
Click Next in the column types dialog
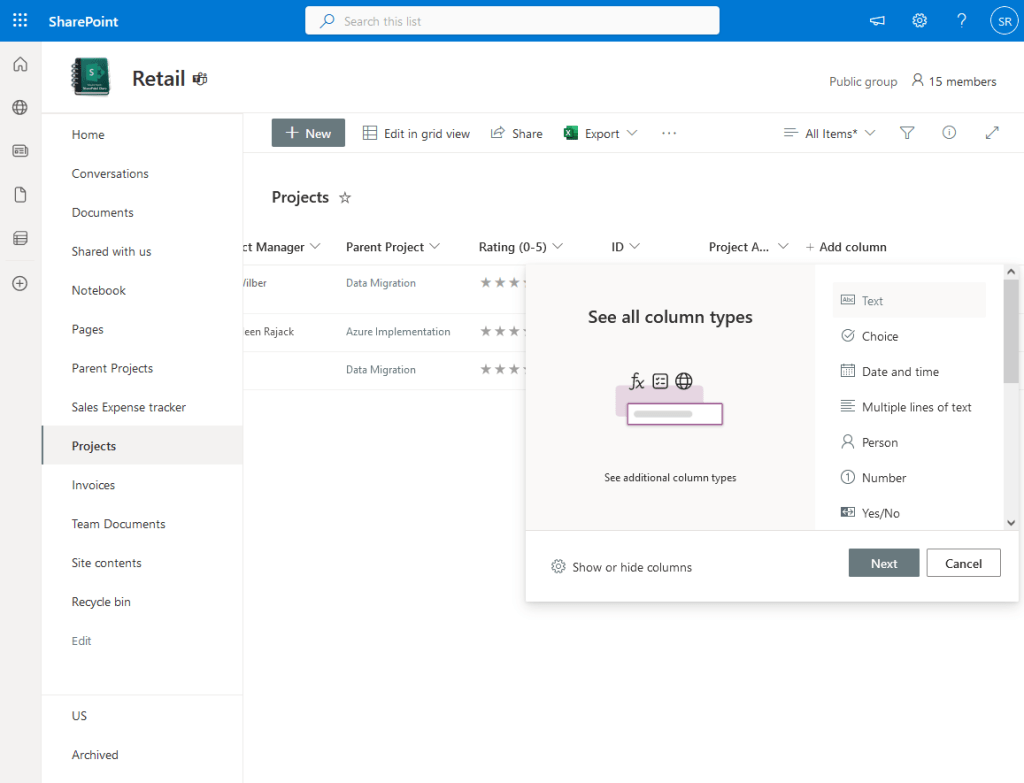click(x=883, y=562)
